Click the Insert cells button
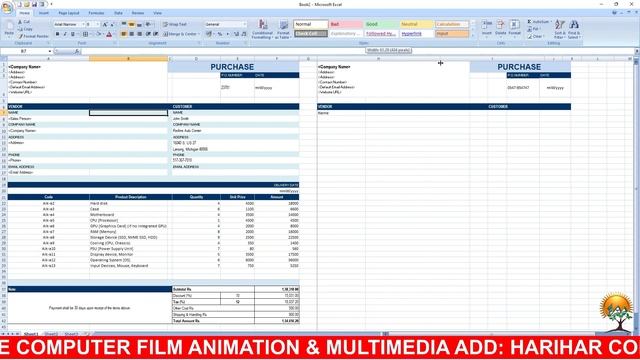 click(487, 29)
